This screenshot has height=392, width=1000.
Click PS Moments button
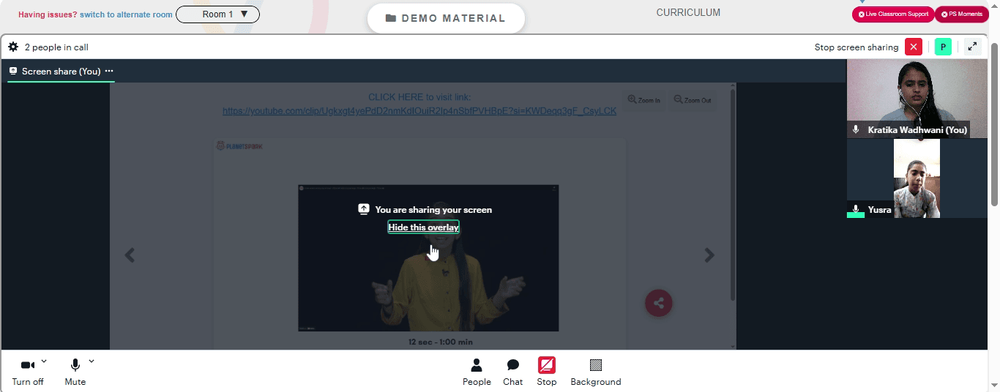point(962,14)
